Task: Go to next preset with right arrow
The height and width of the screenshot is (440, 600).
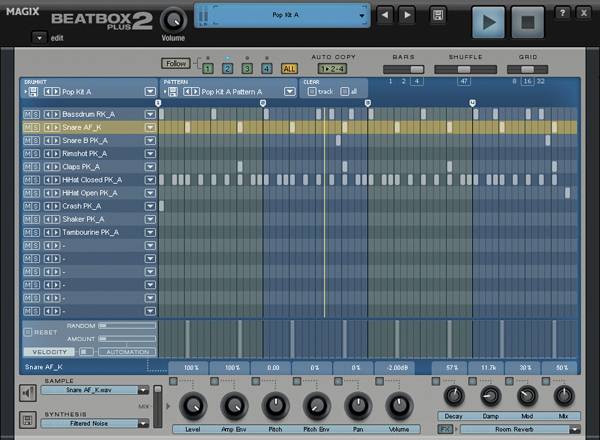Action: (x=407, y=15)
